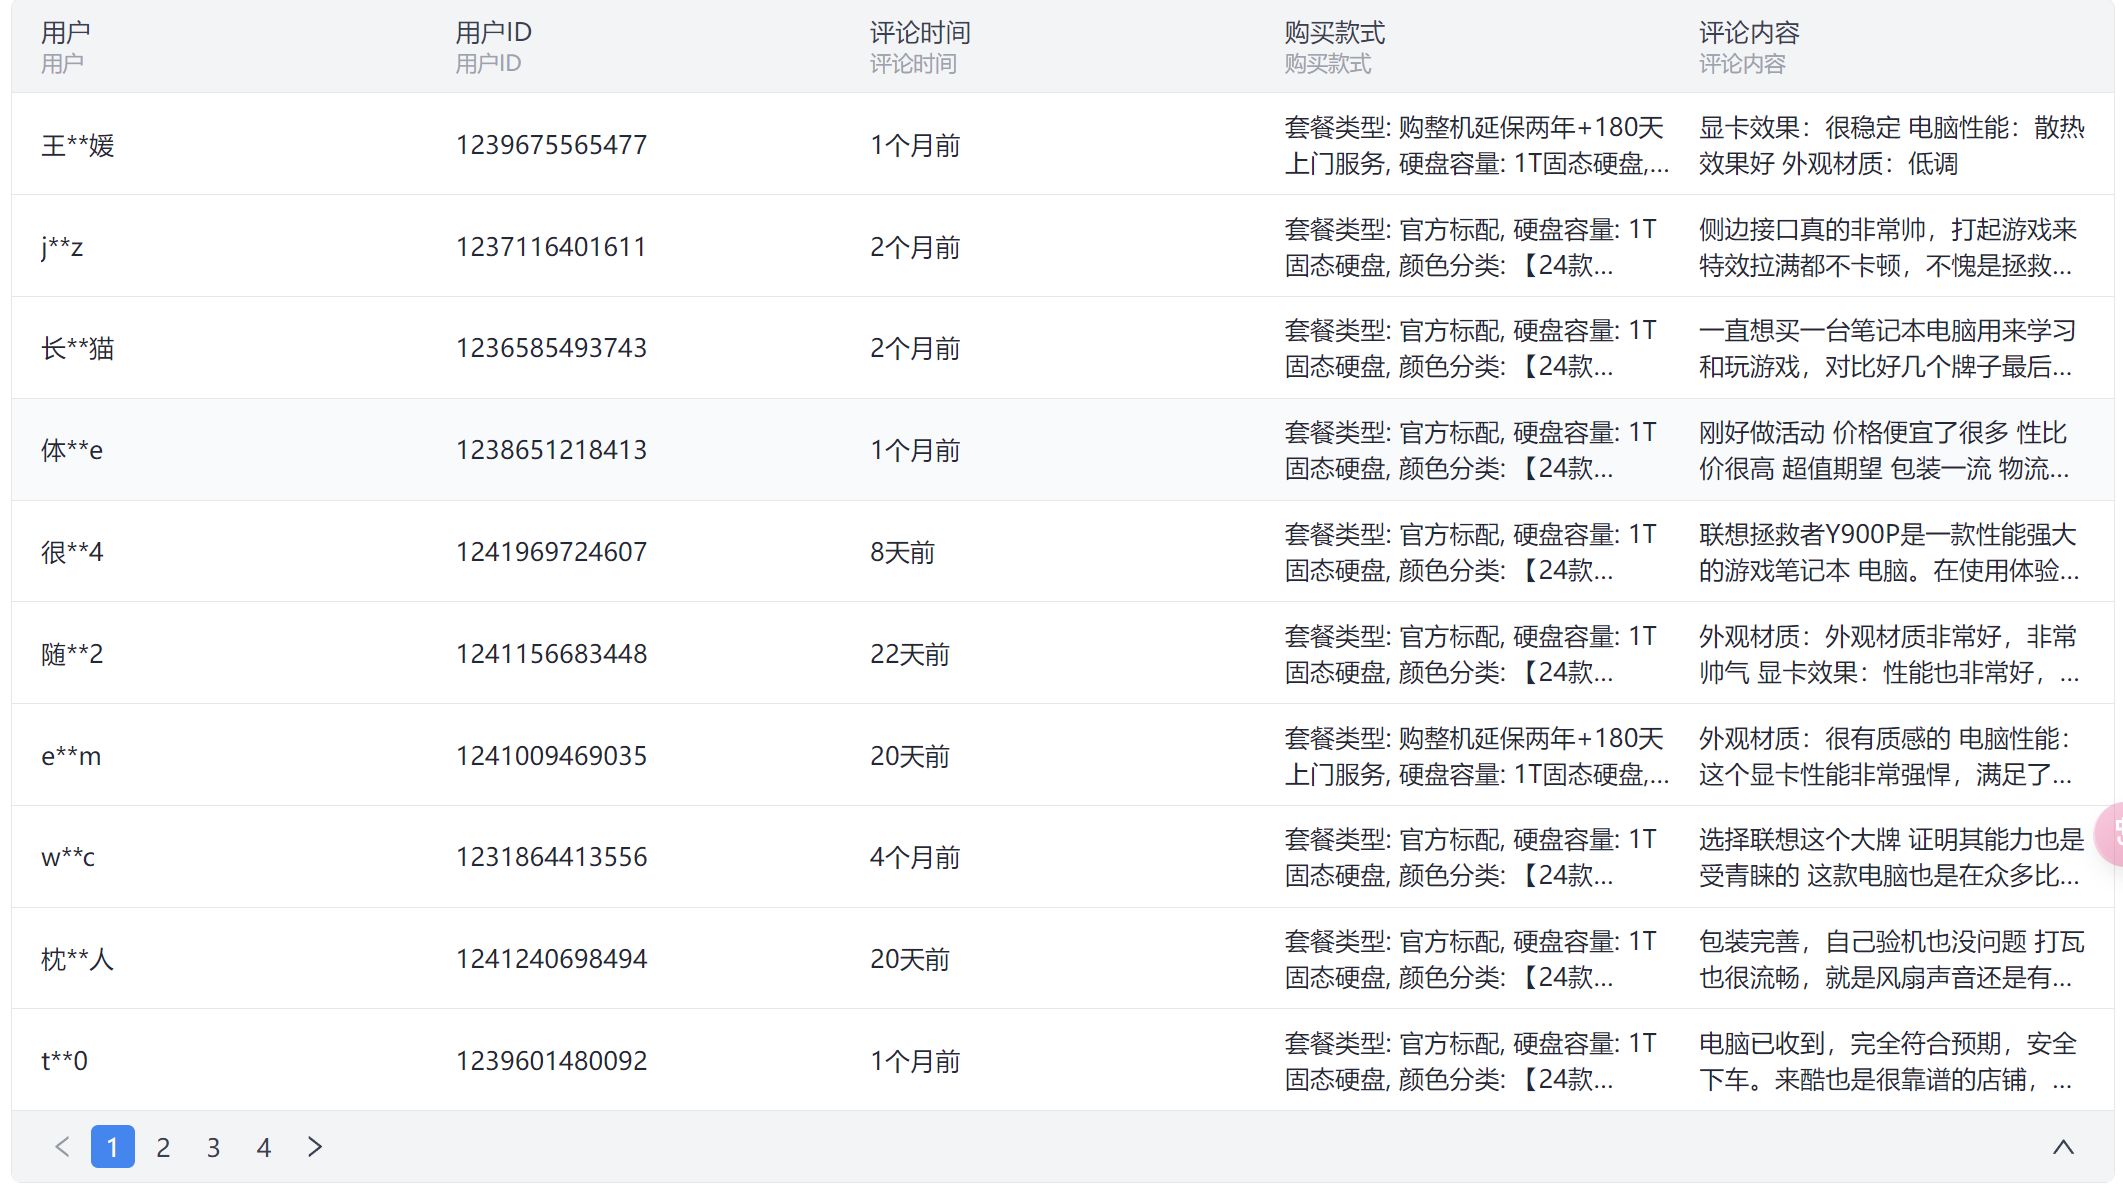Select user t**0

(x=64, y=1061)
